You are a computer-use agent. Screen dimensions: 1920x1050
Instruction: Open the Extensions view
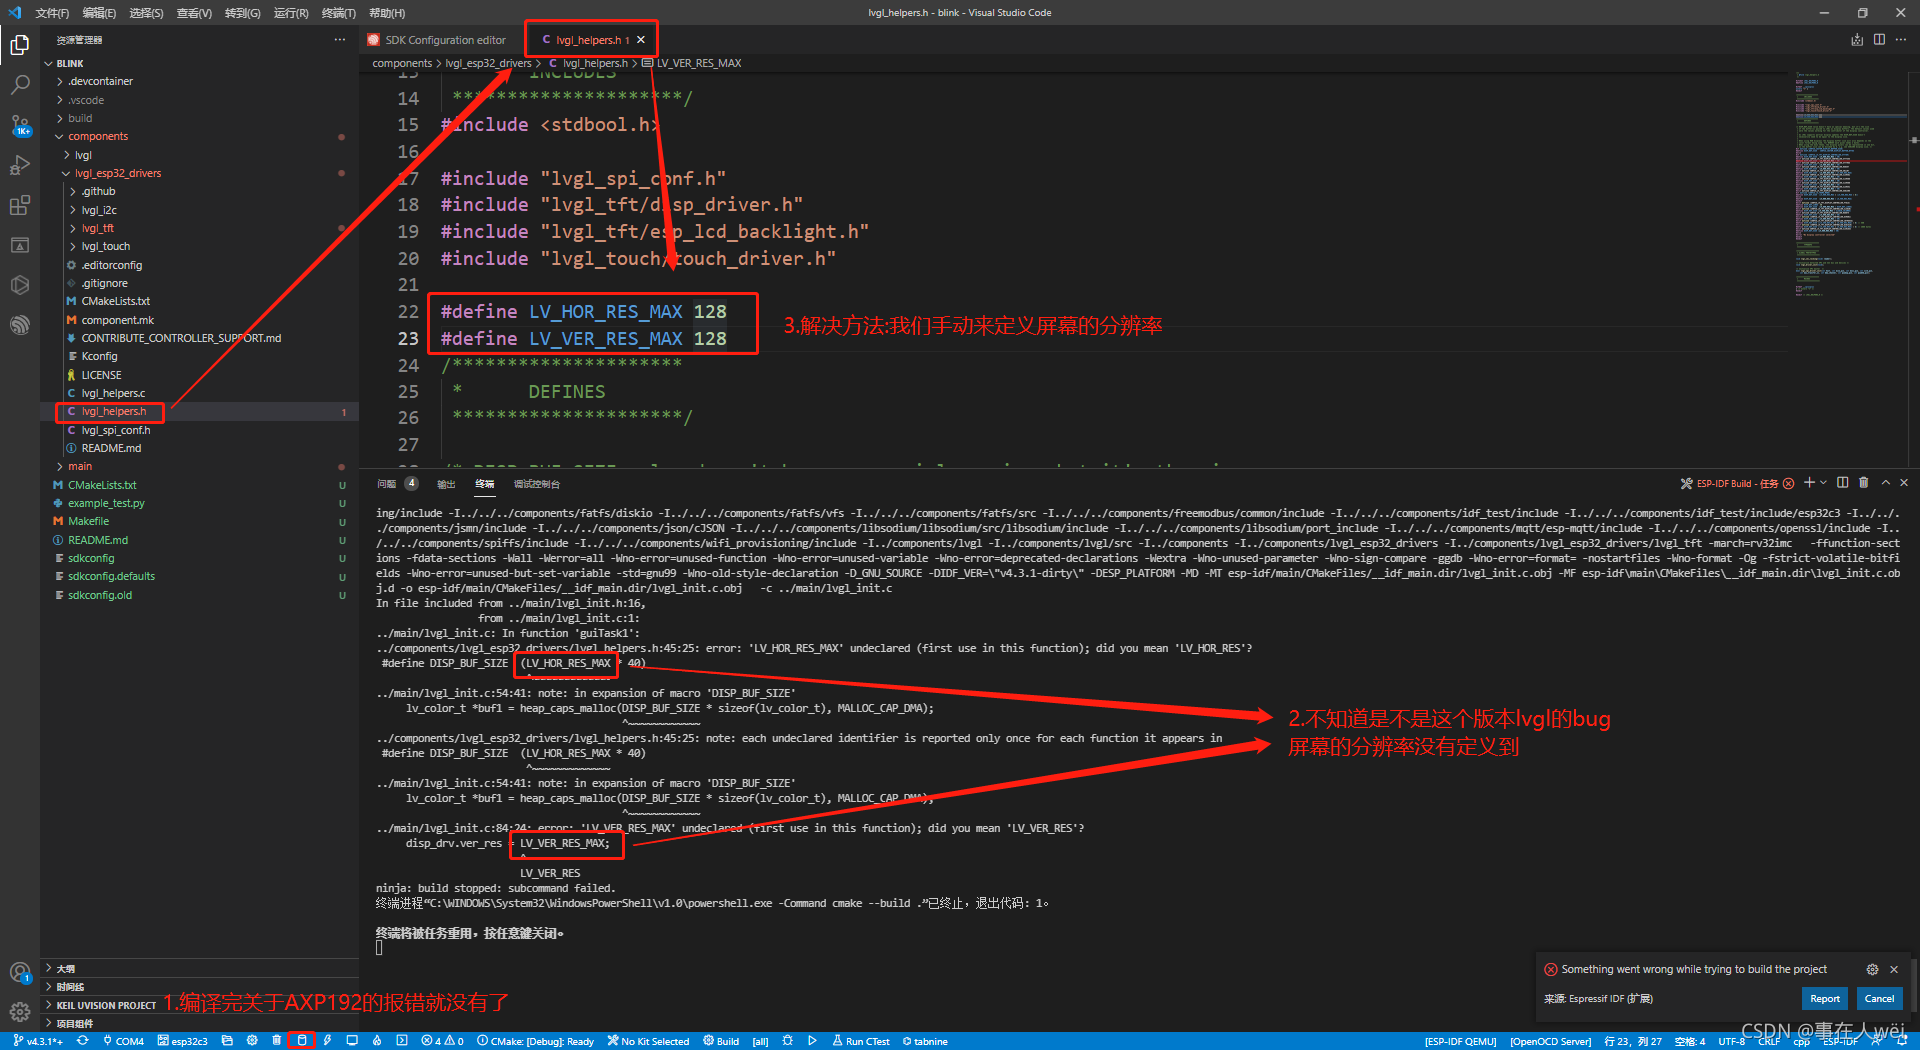[20, 205]
